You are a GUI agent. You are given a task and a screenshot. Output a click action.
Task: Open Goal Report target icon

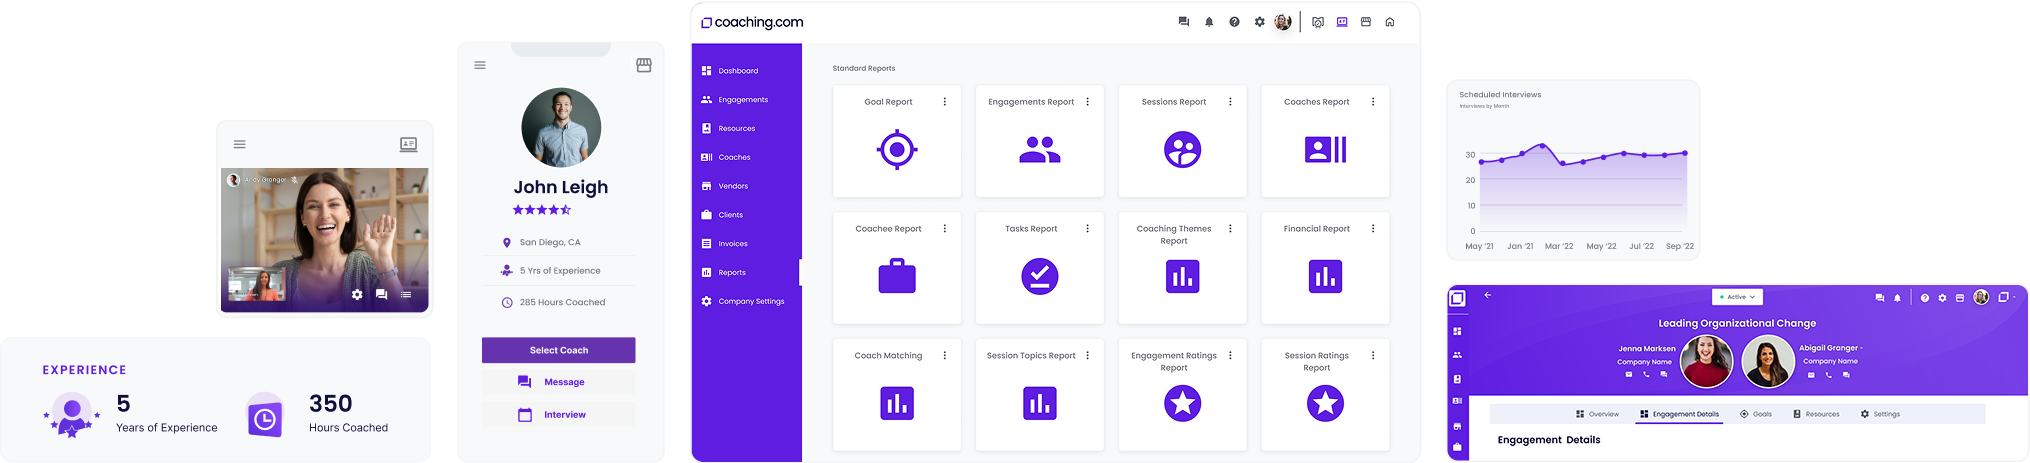click(897, 150)
